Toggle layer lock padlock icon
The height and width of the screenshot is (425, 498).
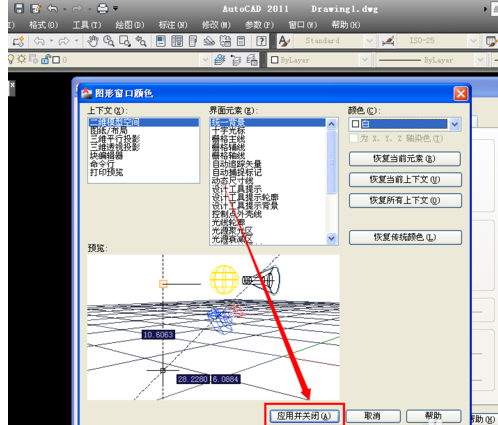[46, 60]
